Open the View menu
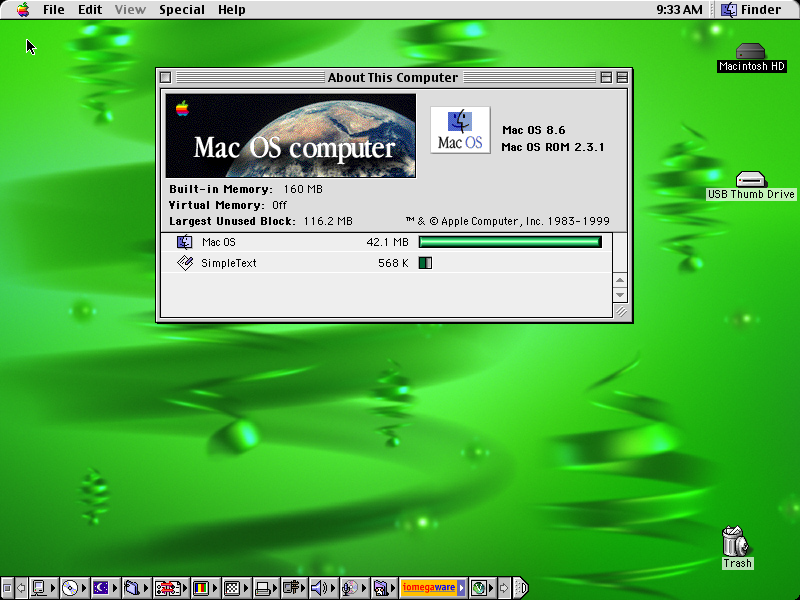 (130, 10)
